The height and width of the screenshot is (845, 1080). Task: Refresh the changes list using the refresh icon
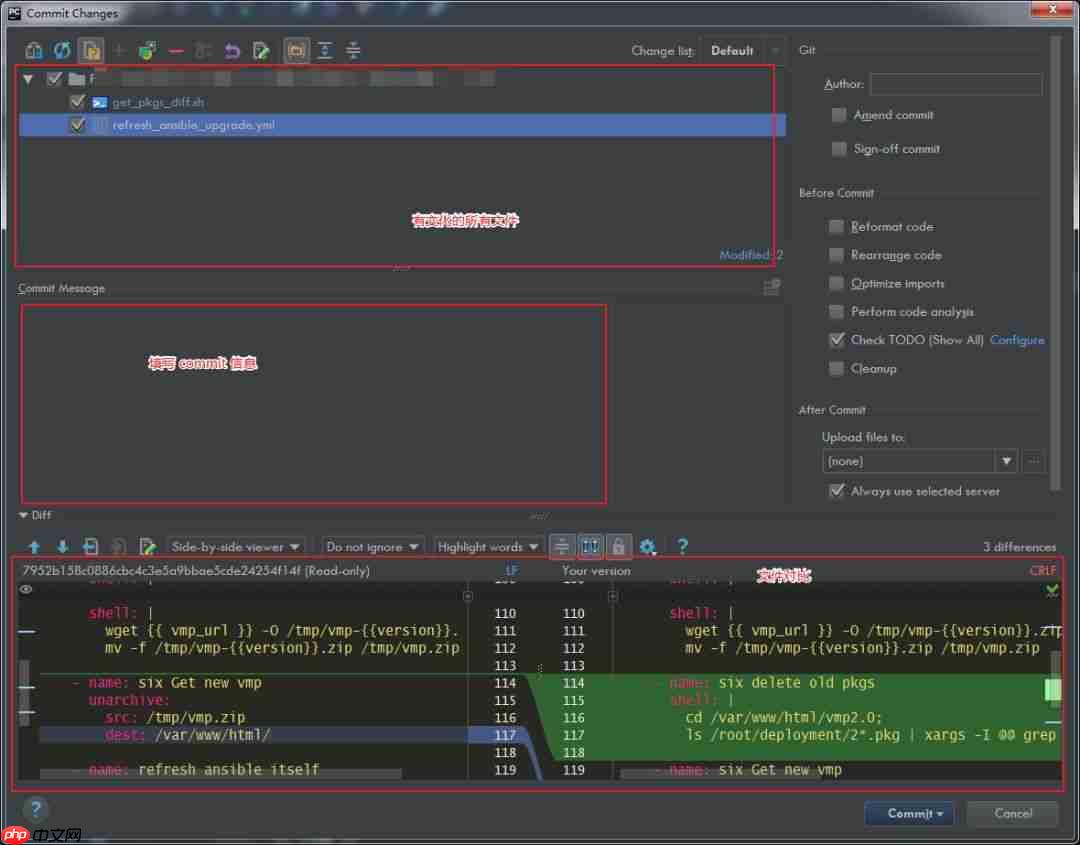(61, 50)
